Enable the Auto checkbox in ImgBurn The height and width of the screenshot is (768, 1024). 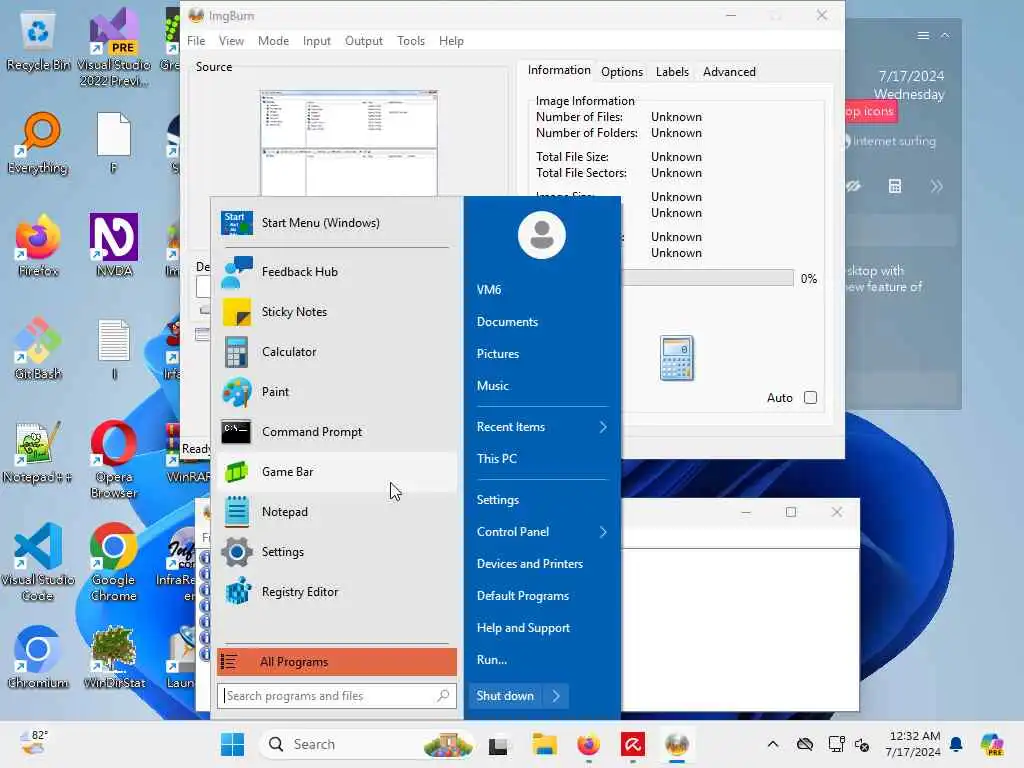(x=810, y=398)
